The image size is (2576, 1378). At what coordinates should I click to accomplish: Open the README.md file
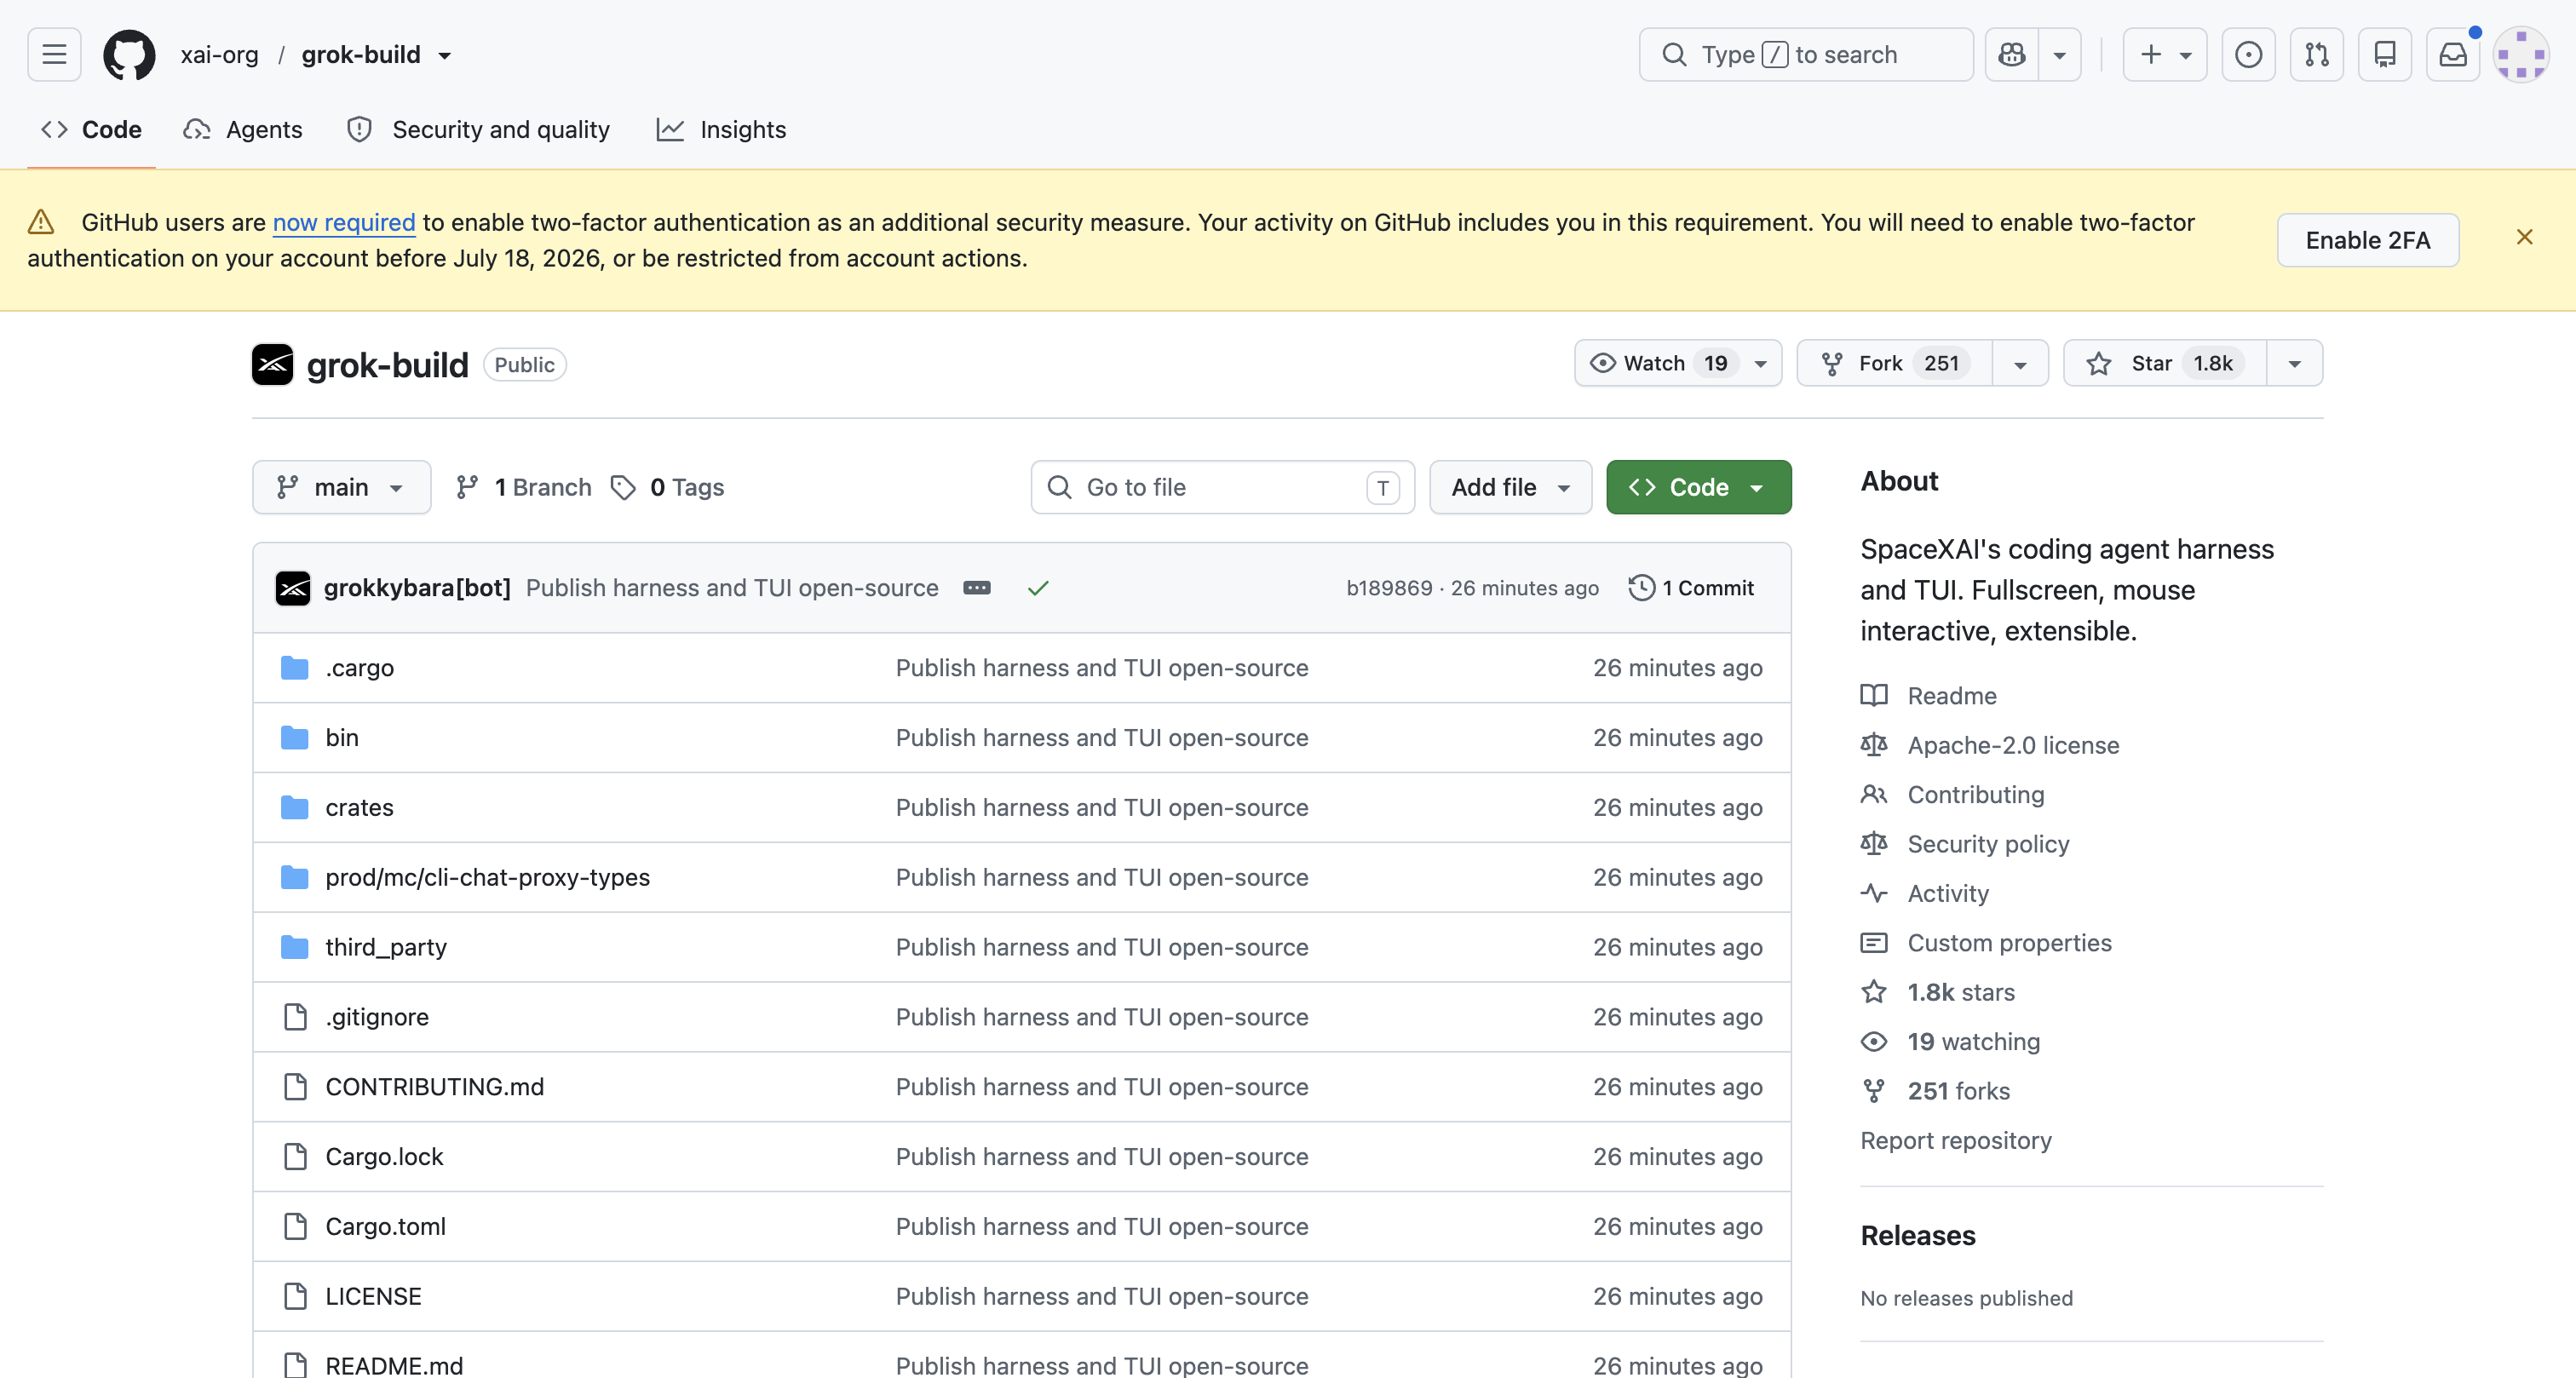click(x=394, y=1364)
